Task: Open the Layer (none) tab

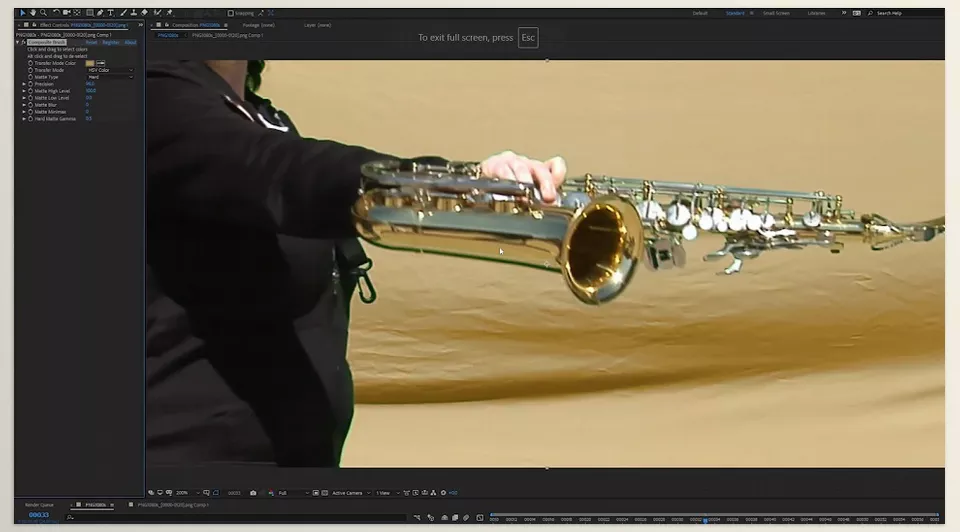Action: 318,25
